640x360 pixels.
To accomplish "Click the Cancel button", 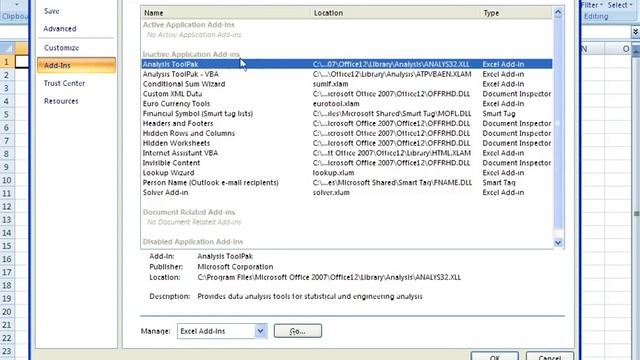I will click(549, 356).
